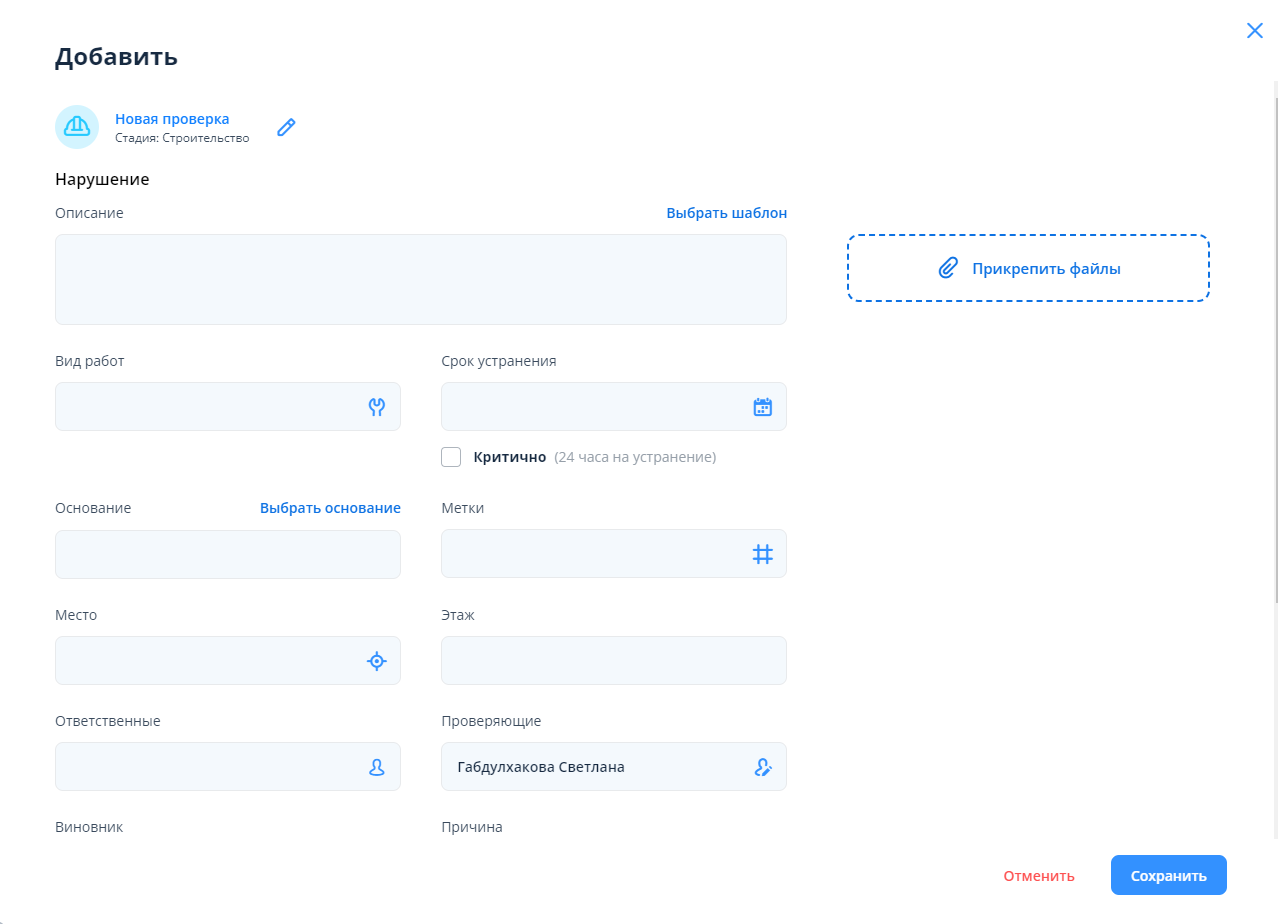
Task: Click into the Описание text area
Action: point(420,280)
